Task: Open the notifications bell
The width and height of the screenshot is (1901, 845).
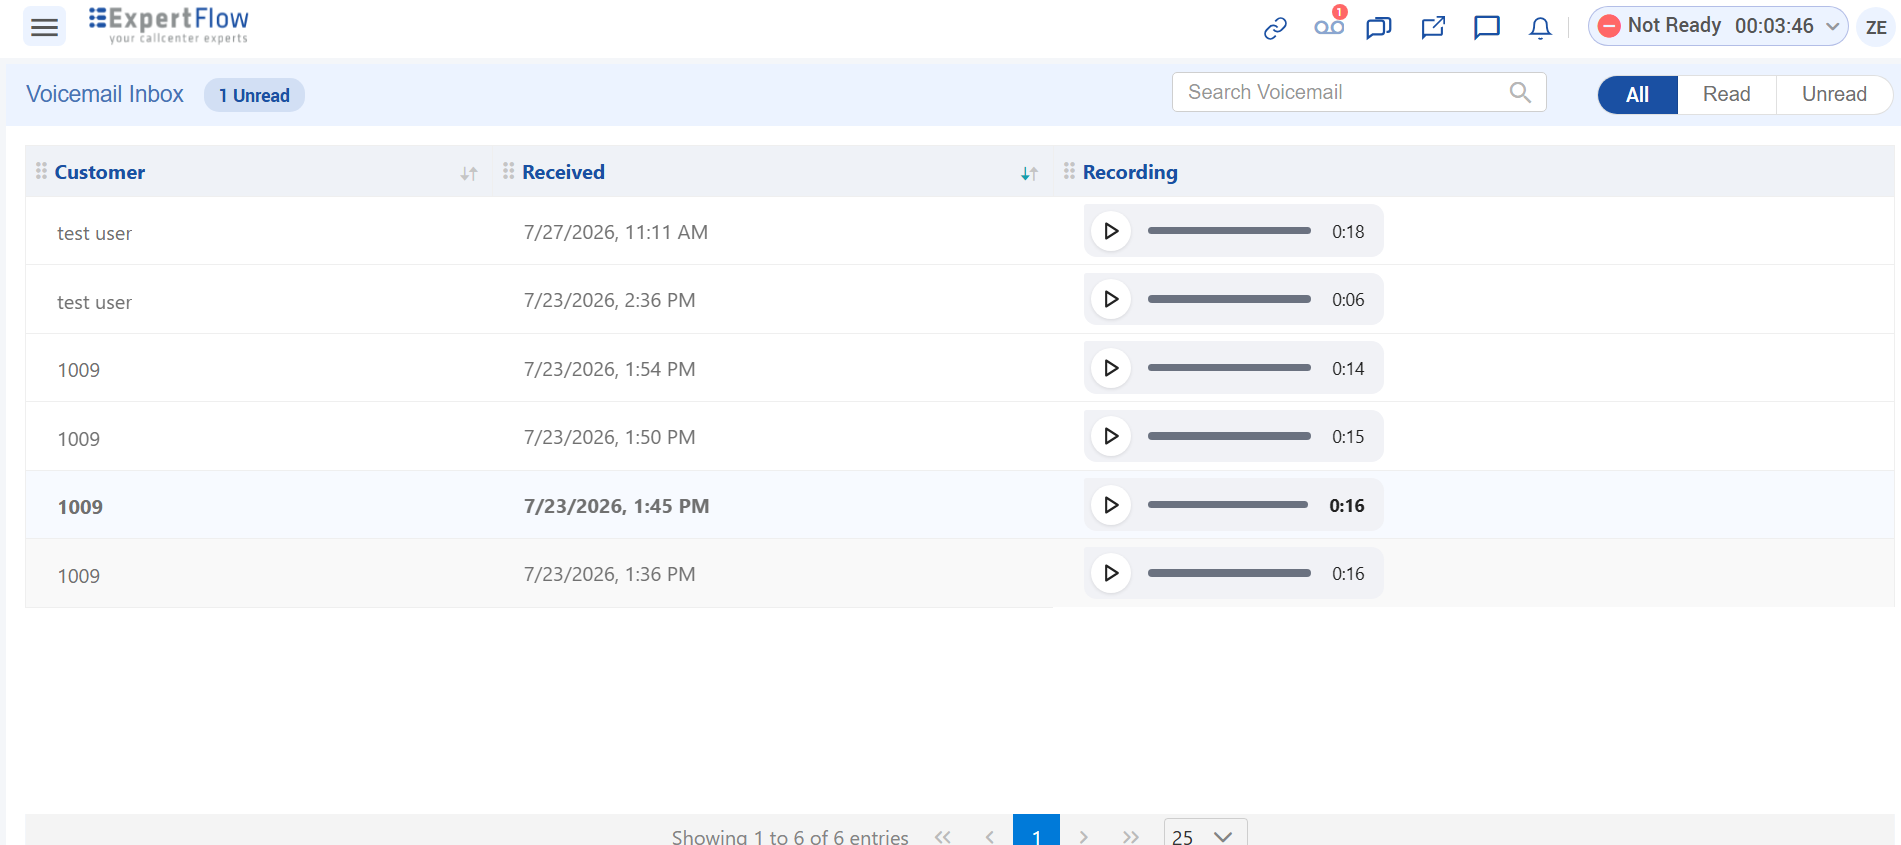Action: click(x=1540, y=28)
